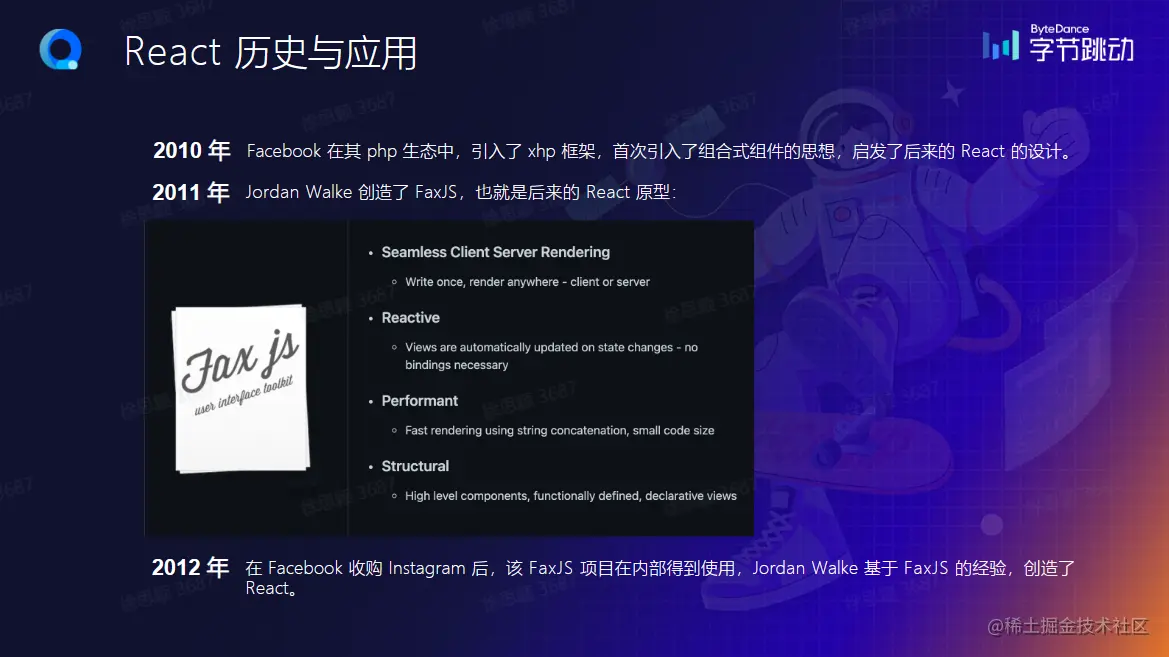
Task: Click the blue circular logo beside the title
Action: pyautogui.click(x=60, y=49)
